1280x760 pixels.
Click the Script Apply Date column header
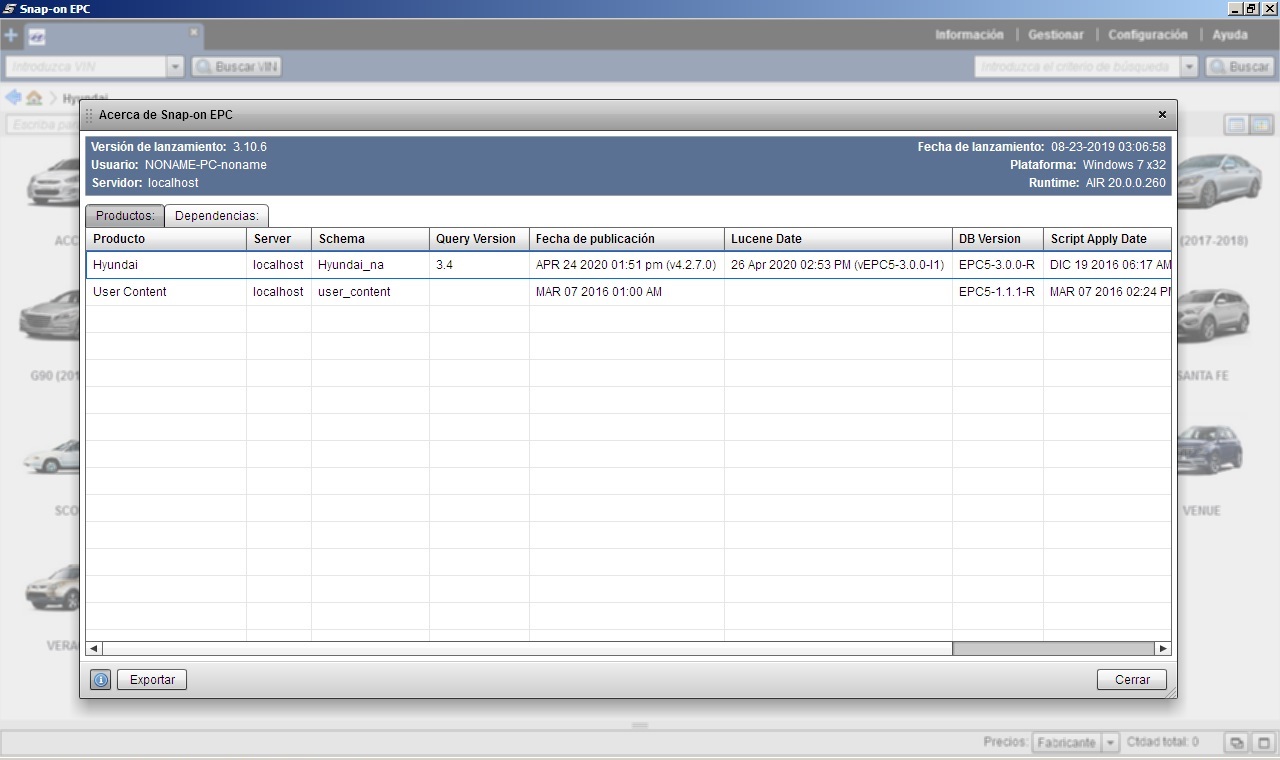click(x=1107, y=239)
